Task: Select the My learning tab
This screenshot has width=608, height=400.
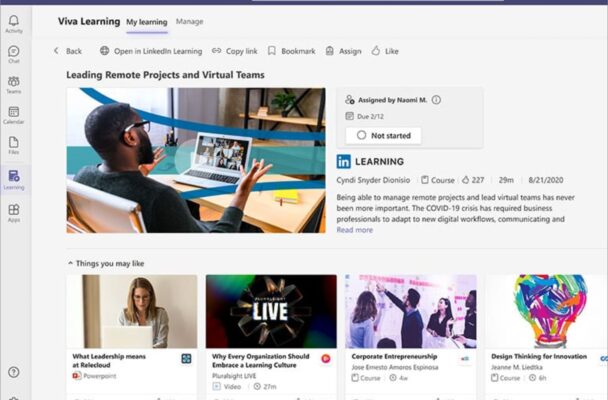Action: point(146,21)
